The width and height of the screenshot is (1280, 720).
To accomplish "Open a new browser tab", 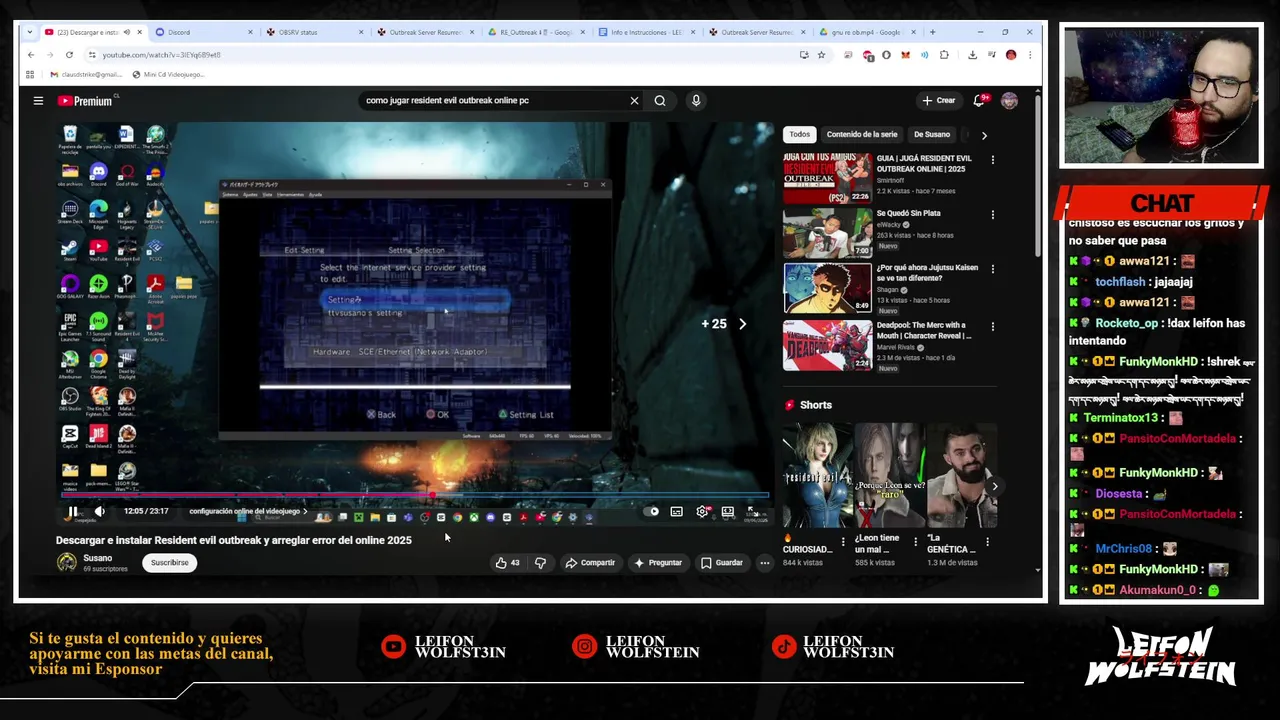I will (x=932, y=32).
